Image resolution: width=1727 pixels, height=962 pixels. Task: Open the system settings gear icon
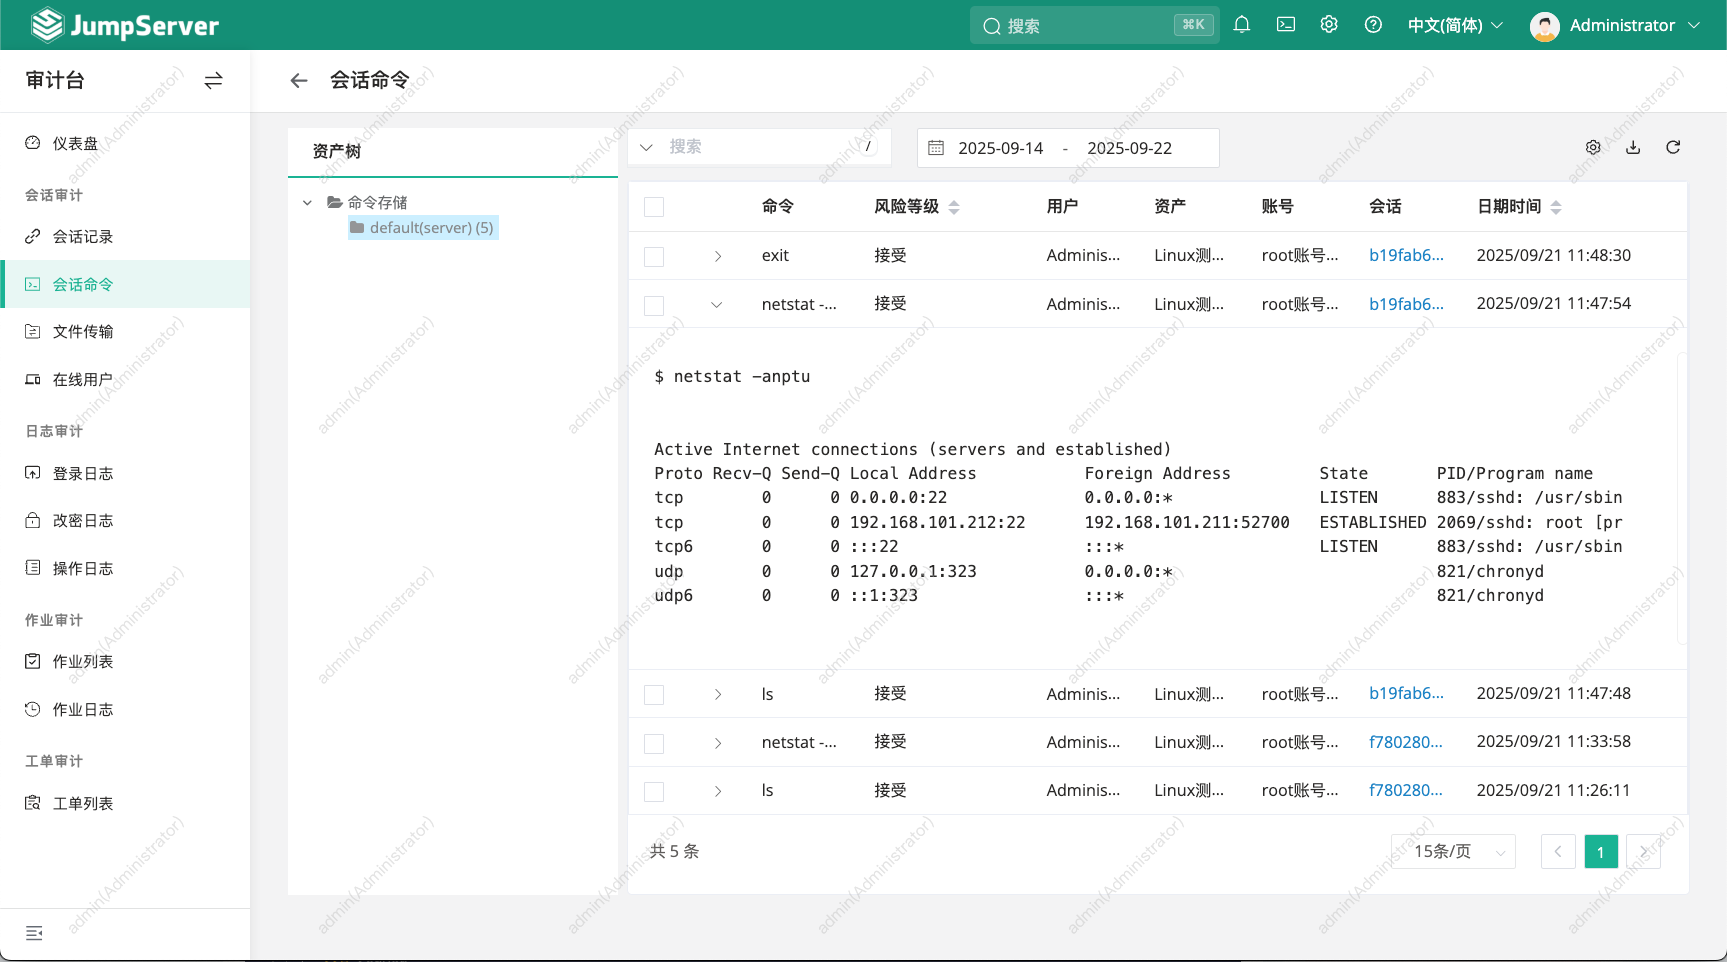click(1328, 24)
